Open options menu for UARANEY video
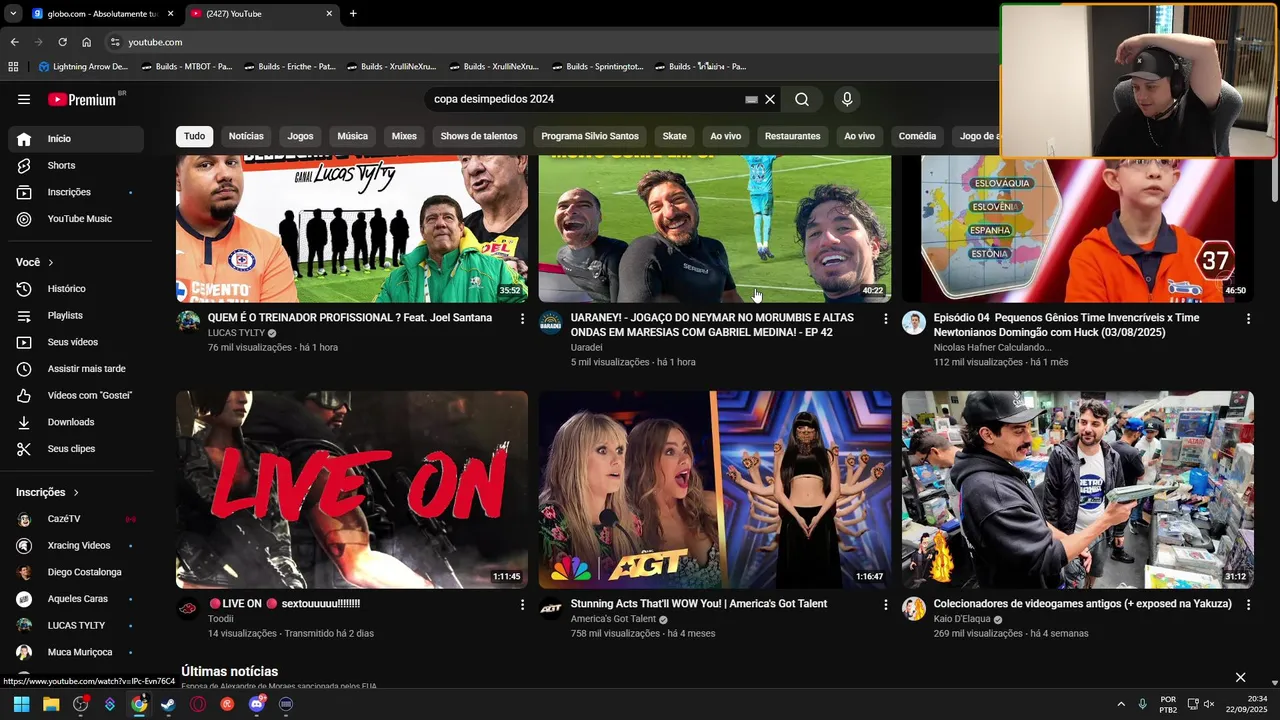The height and width of the screenshot is (720, 1280). [x=885, y=319]
